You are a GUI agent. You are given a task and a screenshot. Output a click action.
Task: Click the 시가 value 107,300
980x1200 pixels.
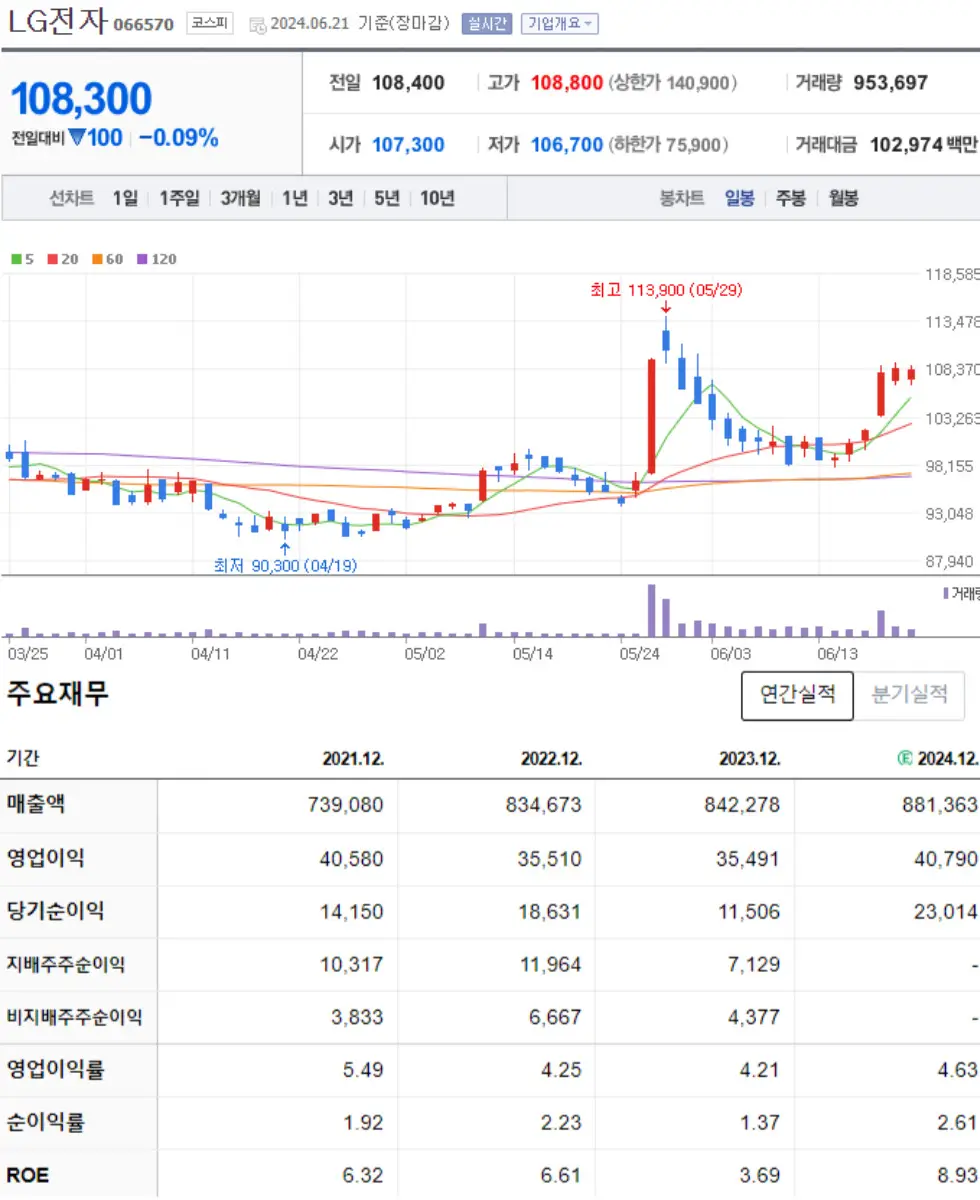click(408, 145)
